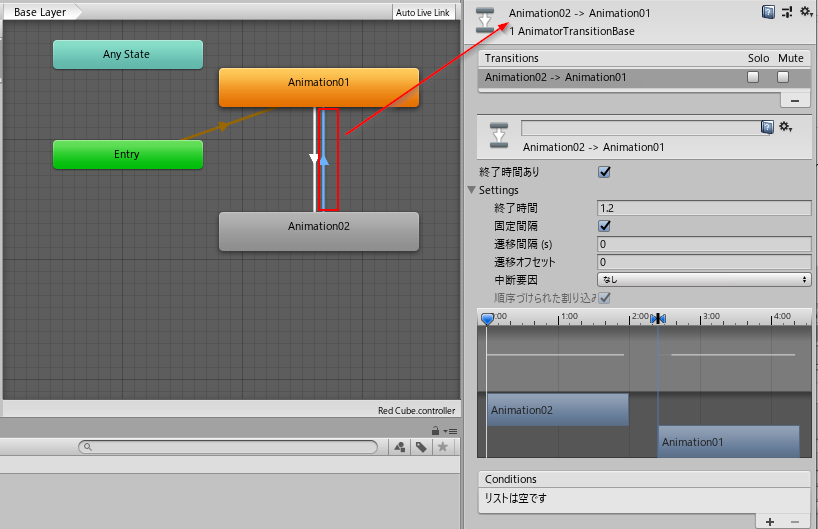Click the transition icon beside the name field

point(499,136)
